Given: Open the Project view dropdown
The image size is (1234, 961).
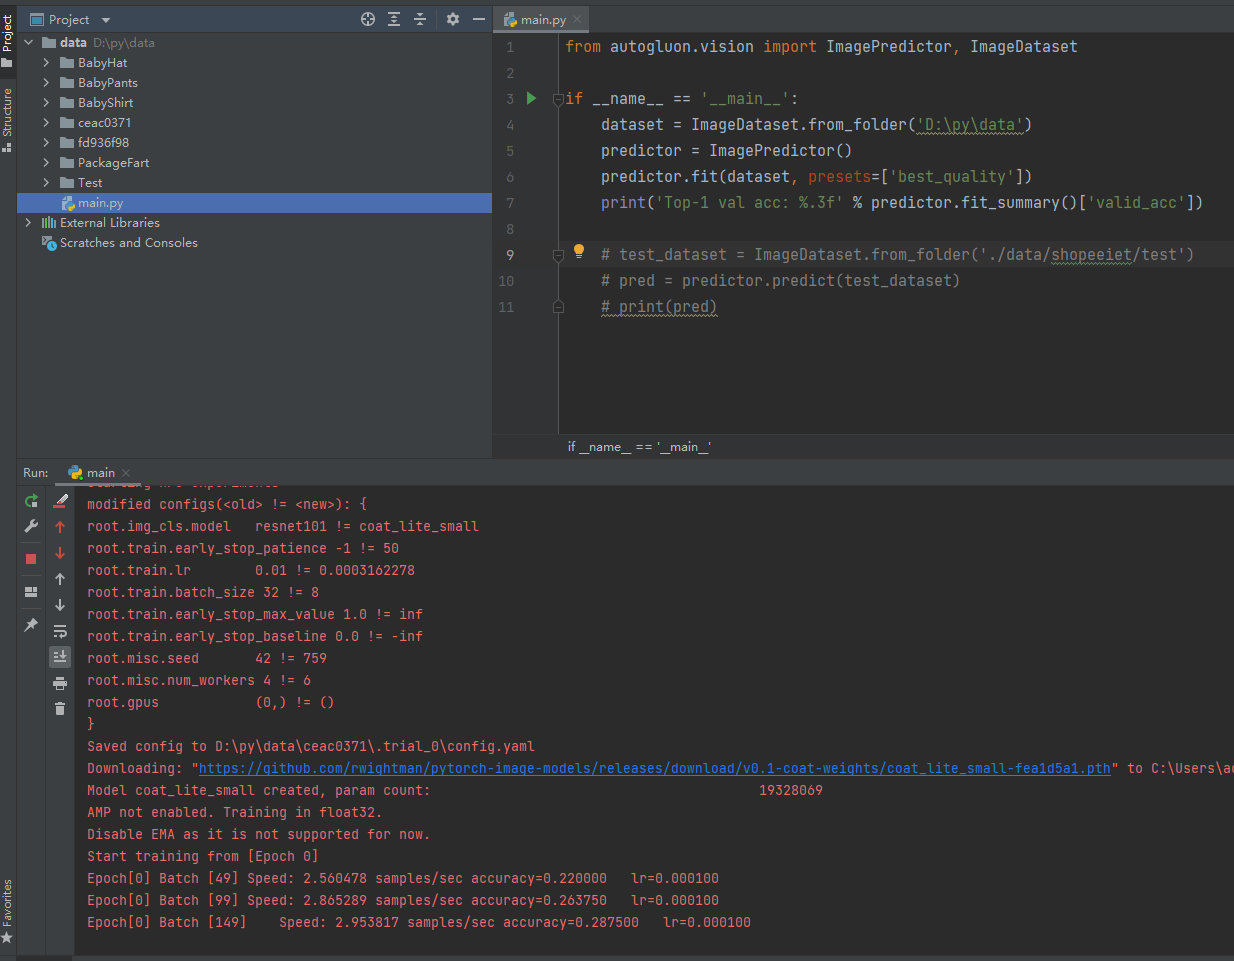Looking at the screenshot, I should coord(106,20).
